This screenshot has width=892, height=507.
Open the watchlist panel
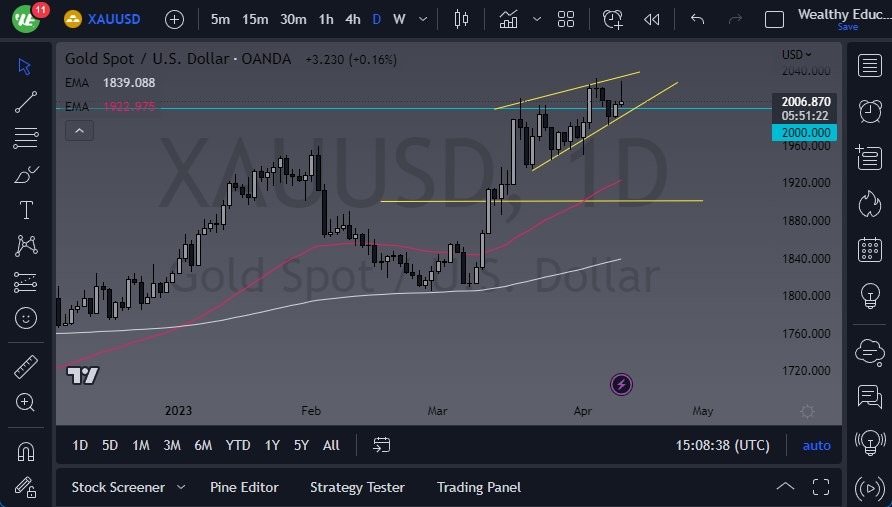869,65
